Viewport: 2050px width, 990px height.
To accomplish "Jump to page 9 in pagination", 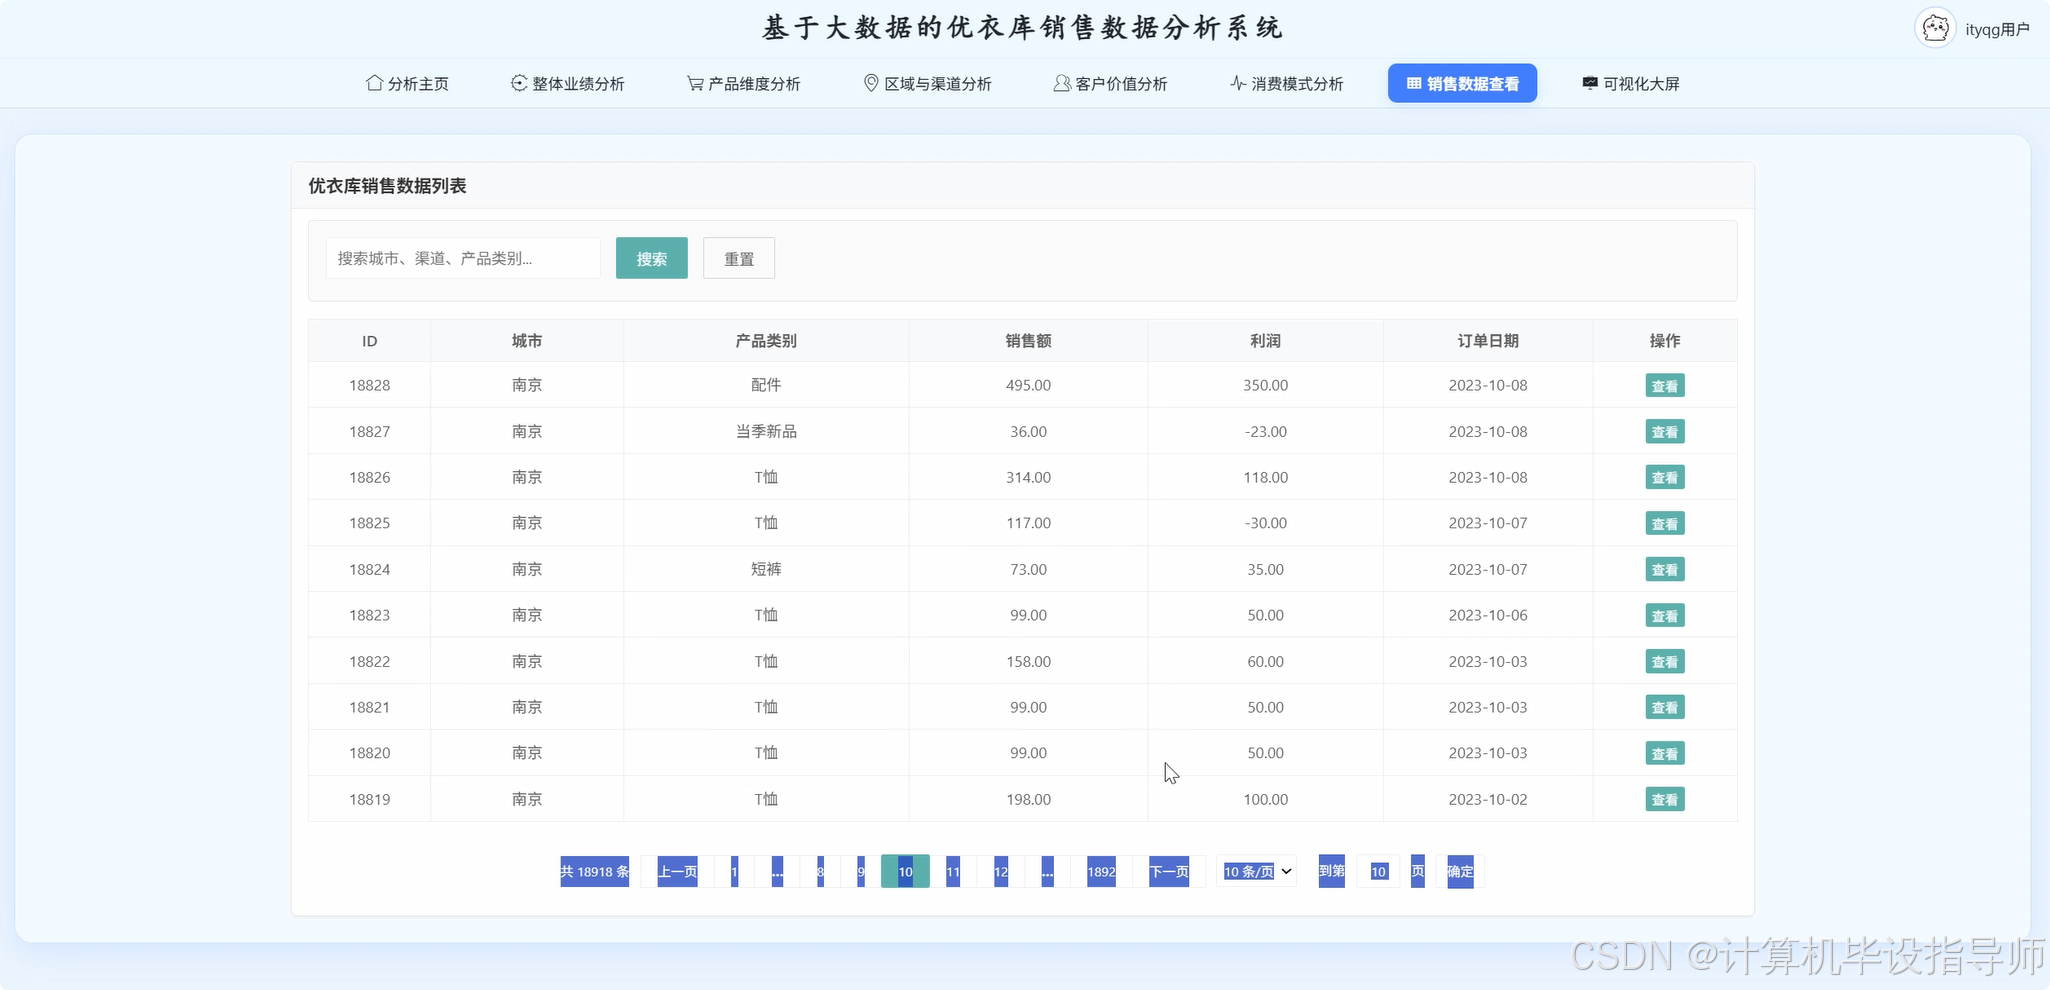I will (861, 872).
